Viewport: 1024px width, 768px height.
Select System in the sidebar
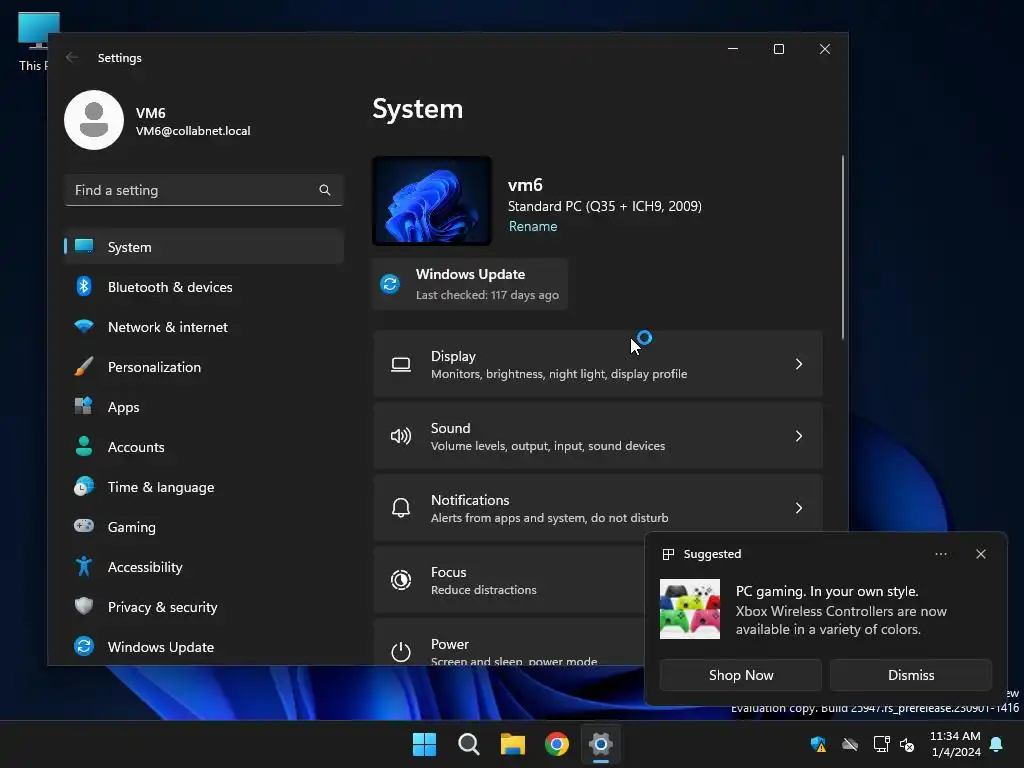point(204,247)
